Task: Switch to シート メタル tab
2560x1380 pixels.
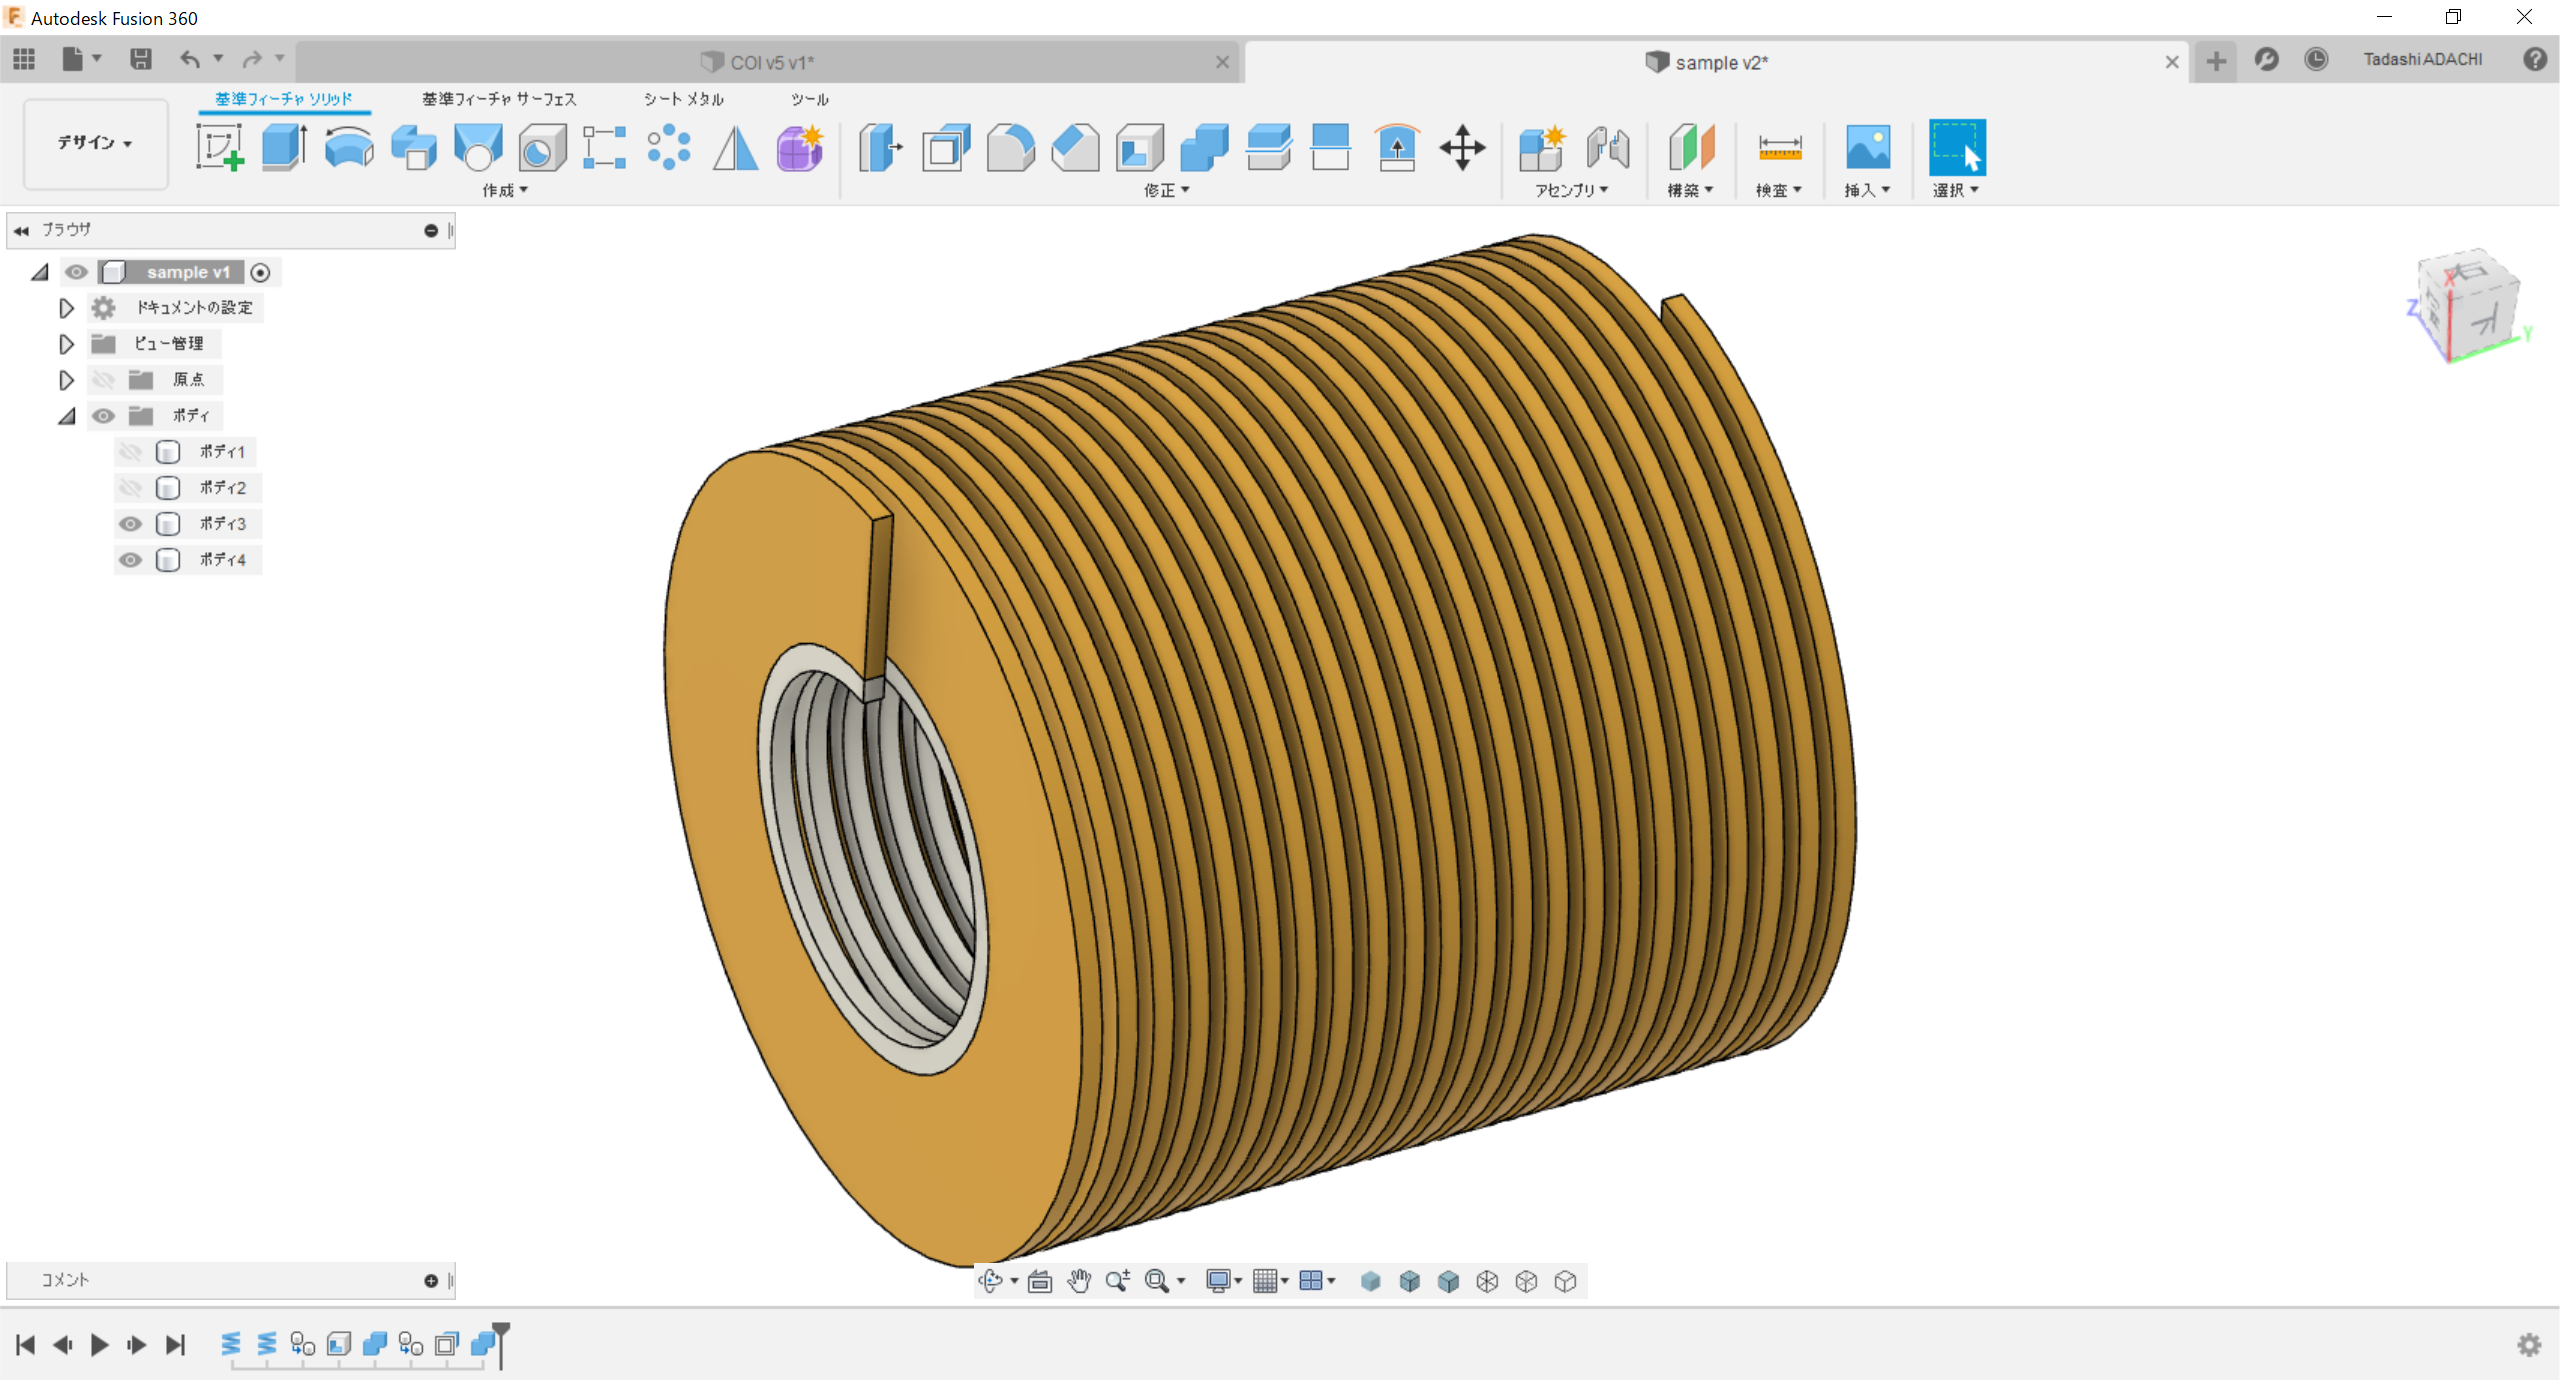Action: (684, 99)
